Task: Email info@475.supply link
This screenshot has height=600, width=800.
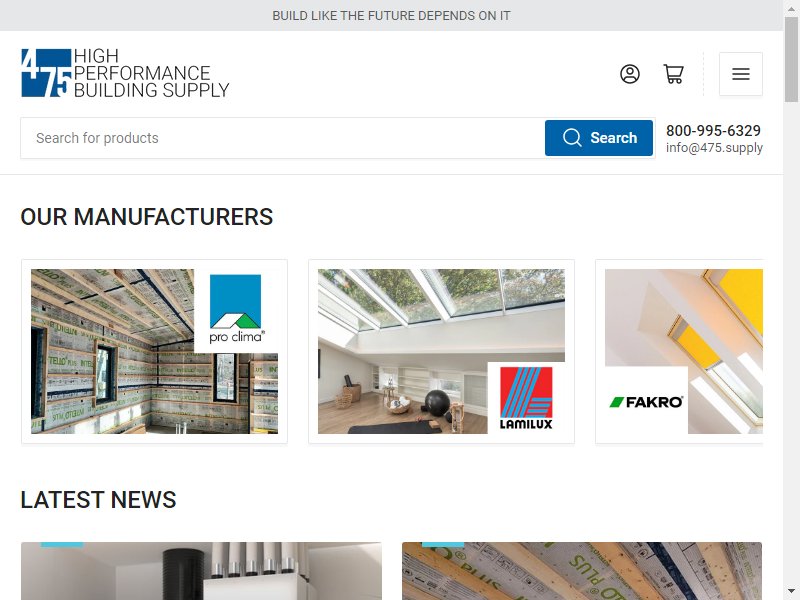Action: tap(714, 147)
